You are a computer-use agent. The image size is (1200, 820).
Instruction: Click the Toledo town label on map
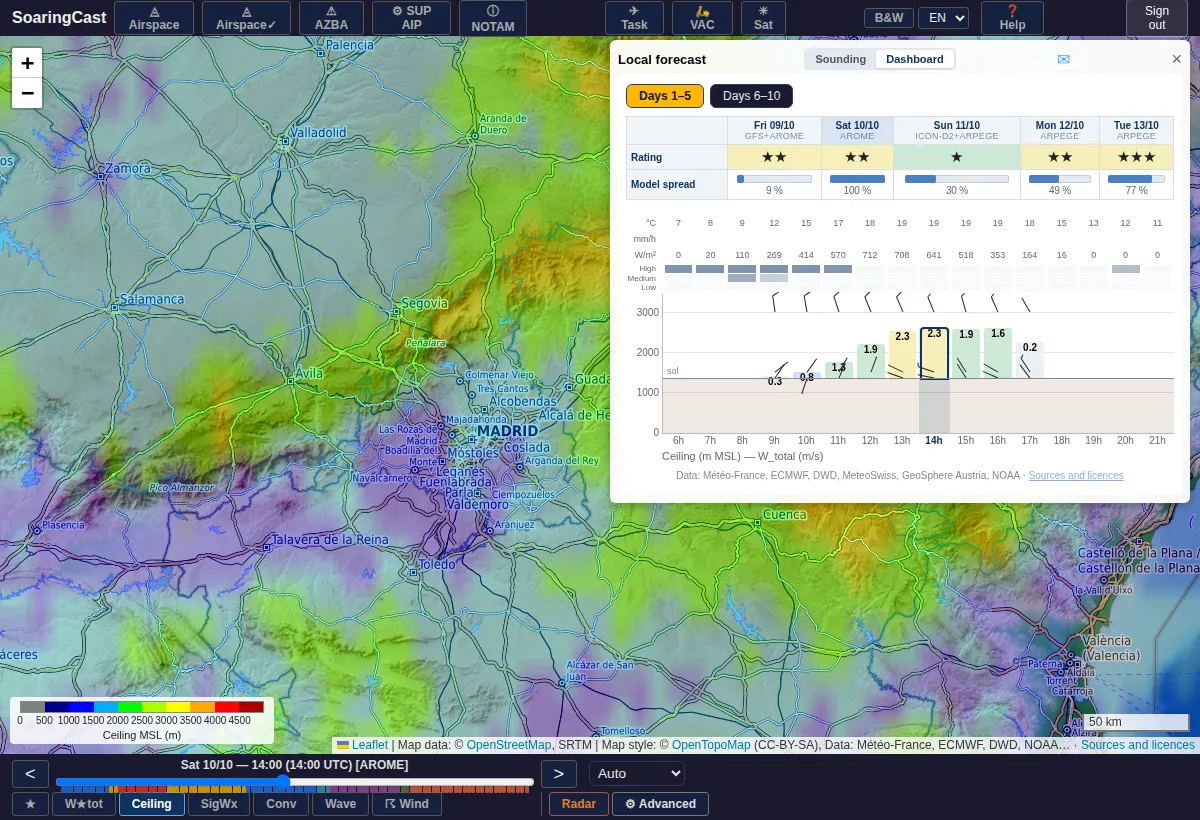(x=437, y=565)
